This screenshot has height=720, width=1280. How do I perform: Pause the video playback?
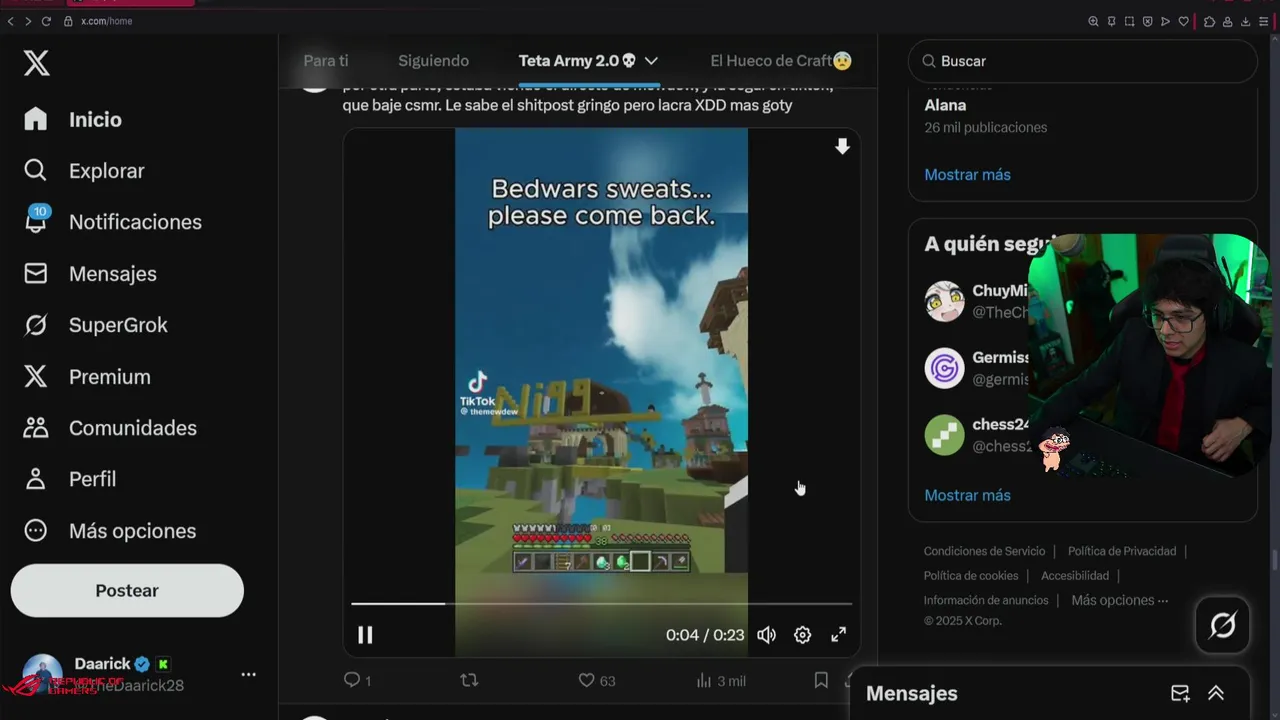point(365,635)
